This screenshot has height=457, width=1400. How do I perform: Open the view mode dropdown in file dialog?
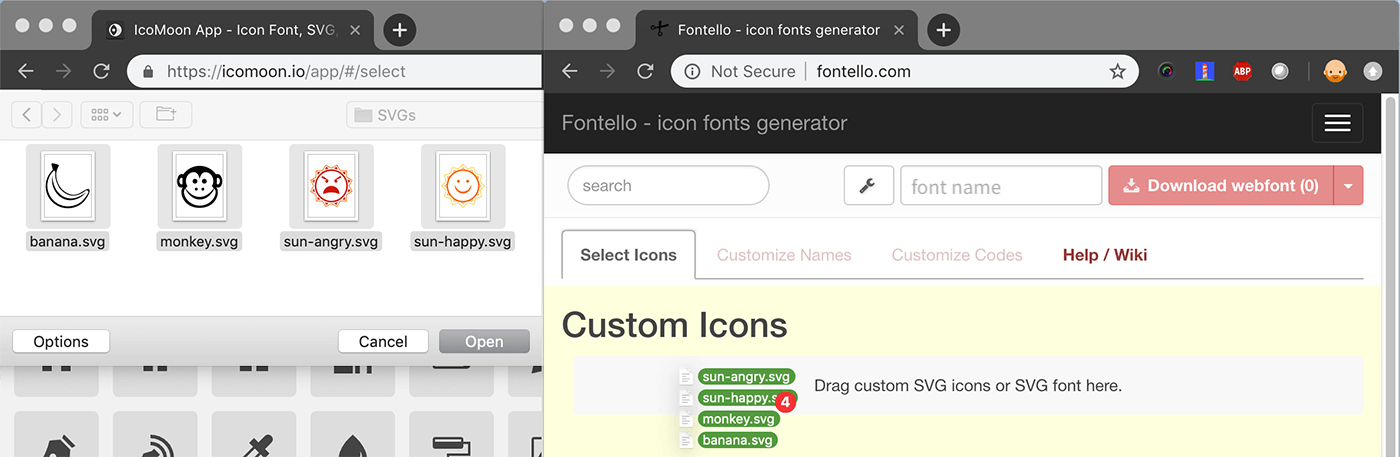(x=106, y=115)
